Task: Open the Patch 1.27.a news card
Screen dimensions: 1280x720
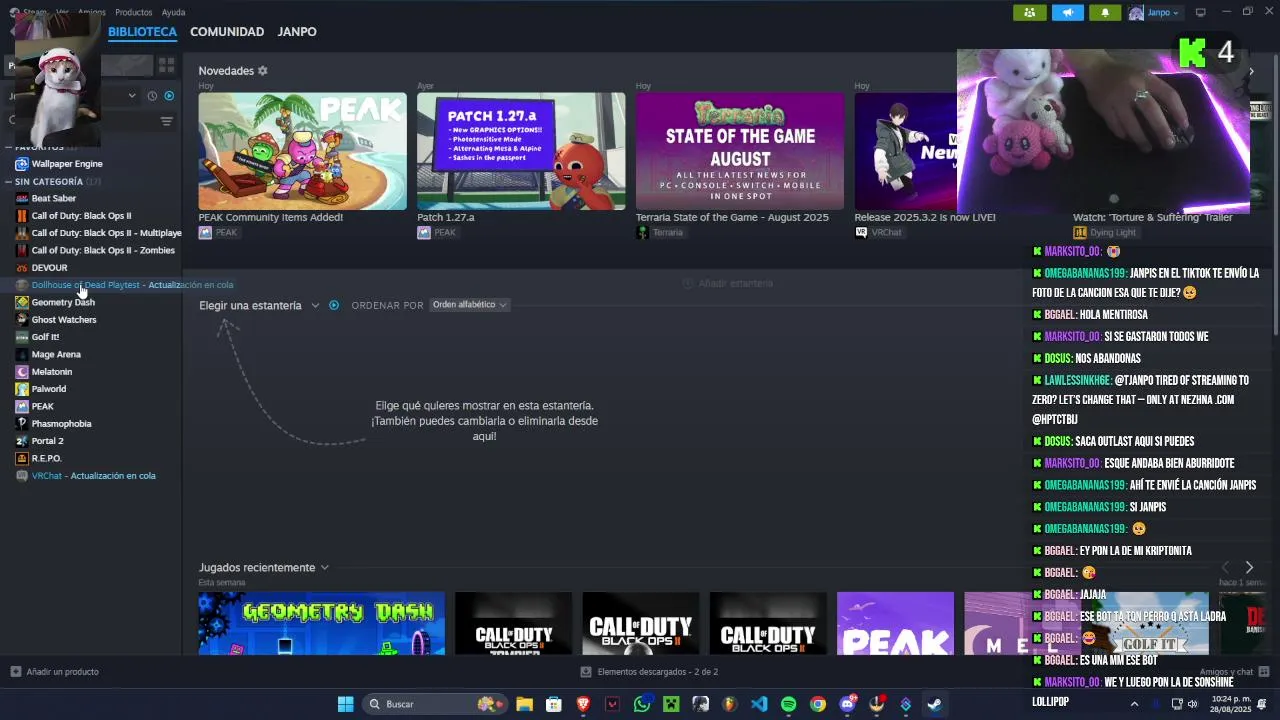Action: 521,152
